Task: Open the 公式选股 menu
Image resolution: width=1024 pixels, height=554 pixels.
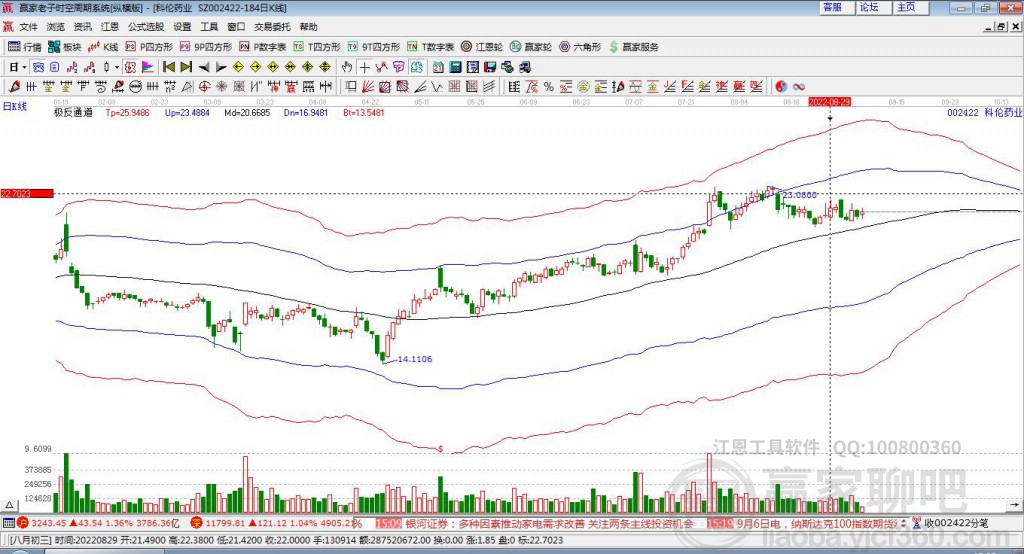Action: [x=146, y=27]
